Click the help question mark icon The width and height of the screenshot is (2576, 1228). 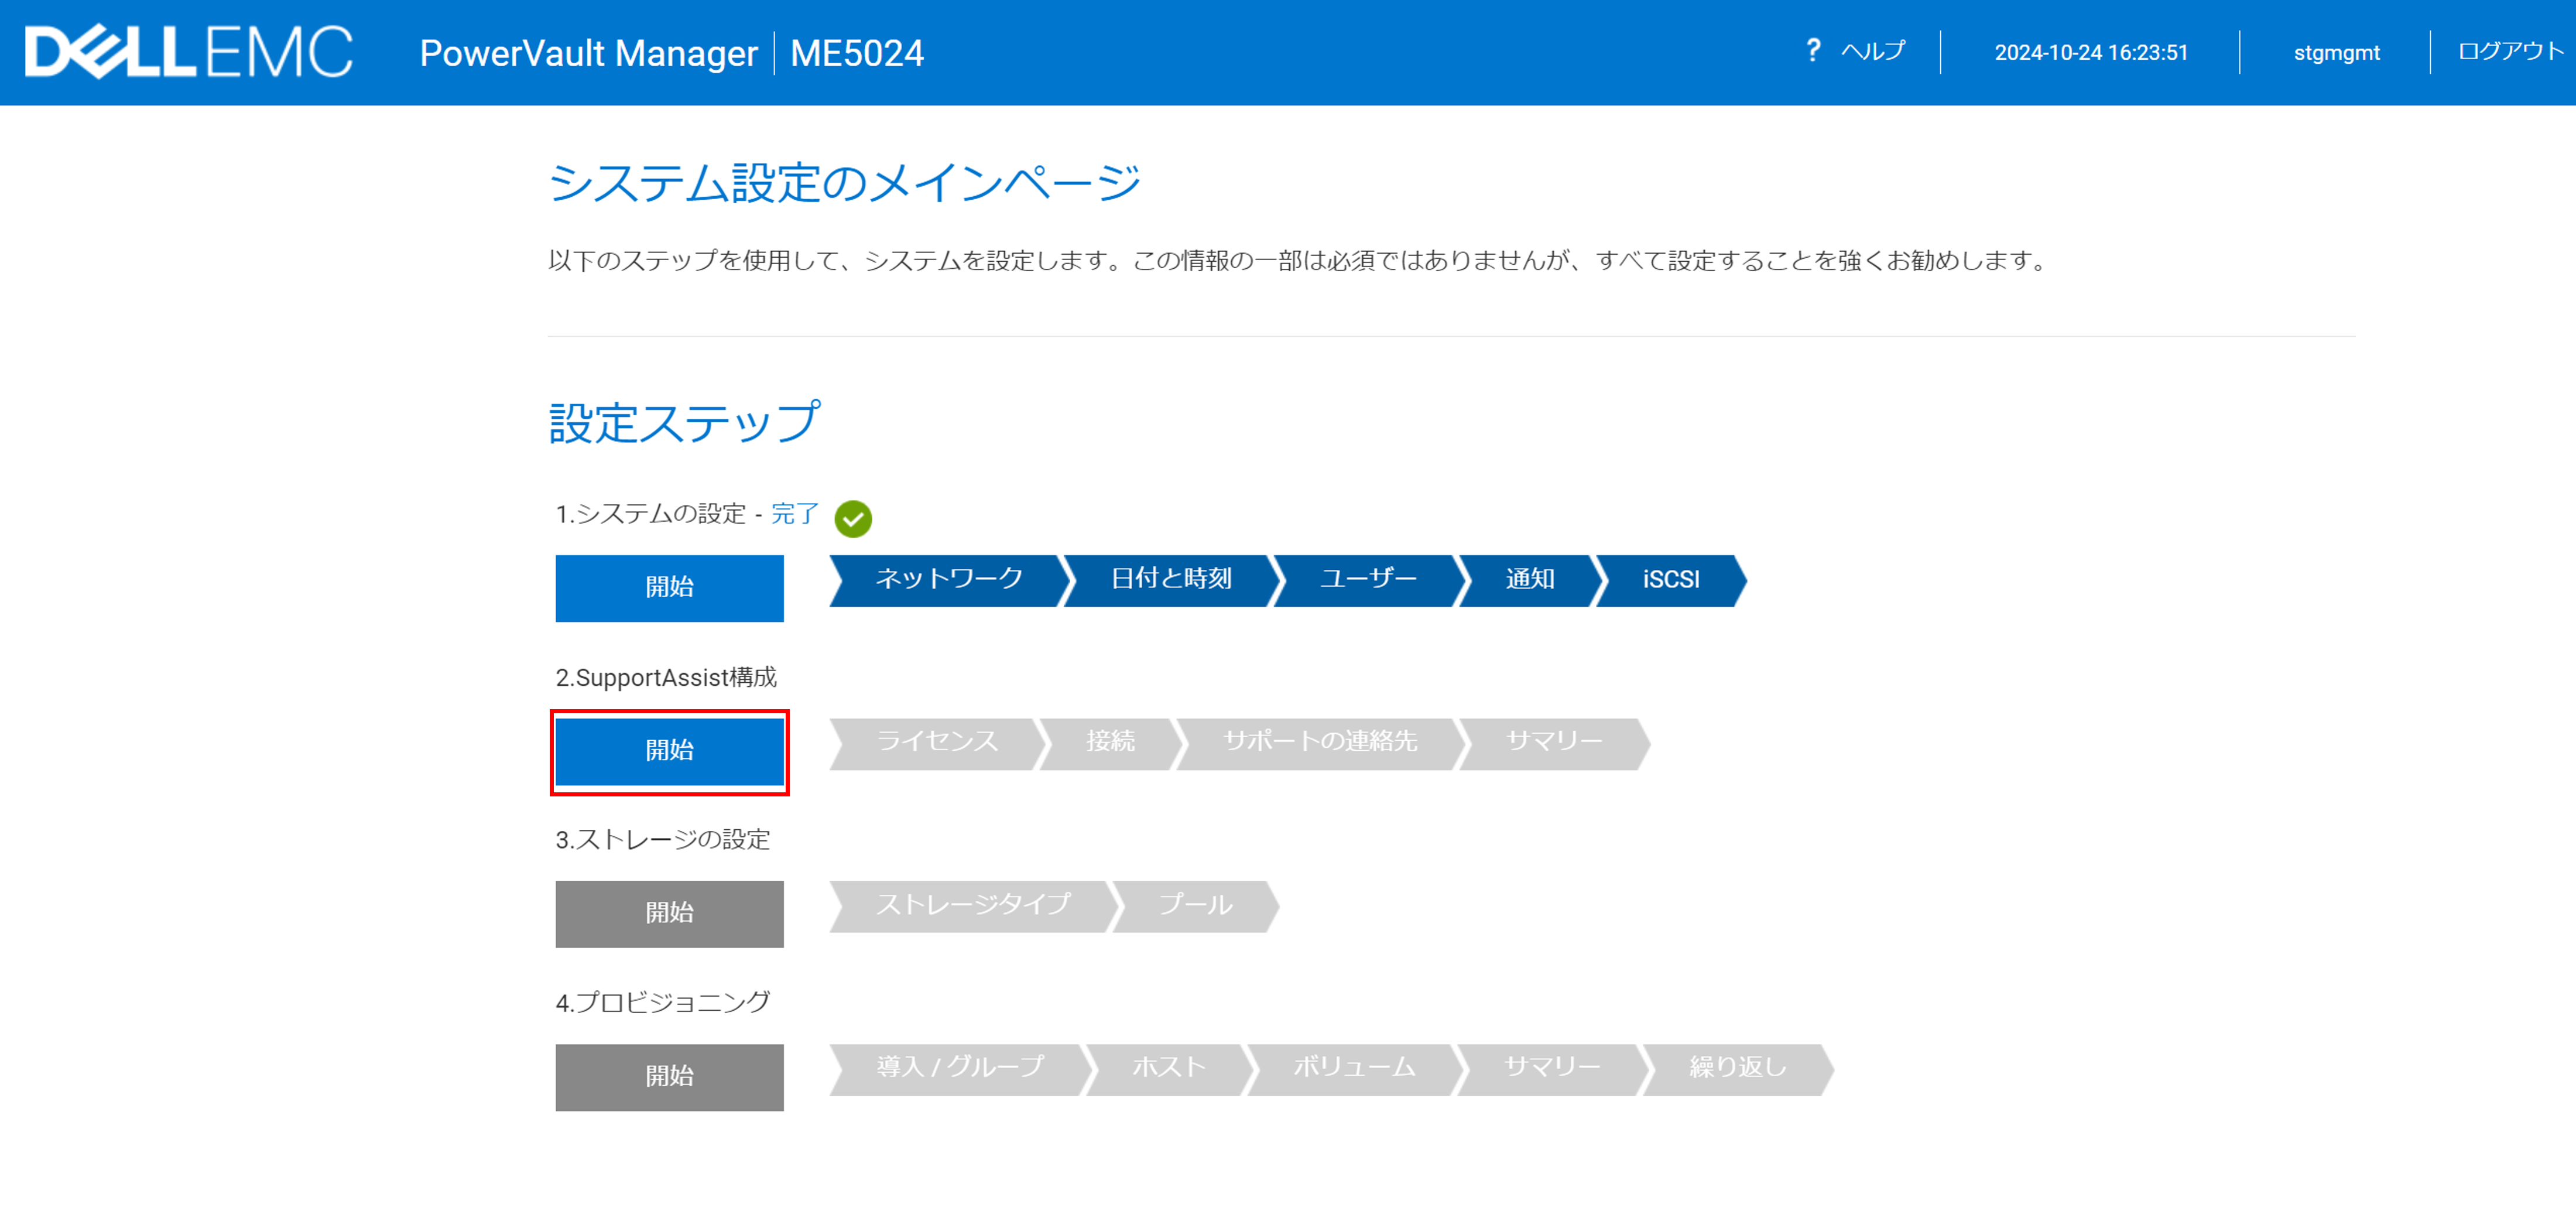tap(1813, 50)
